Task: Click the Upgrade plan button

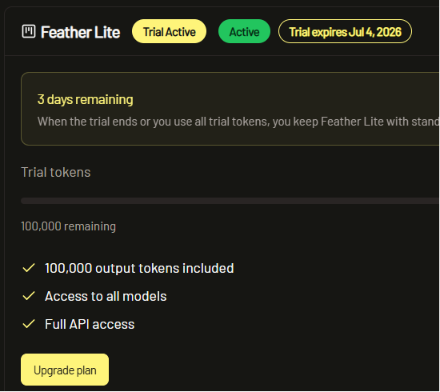Action: point(65,370)
